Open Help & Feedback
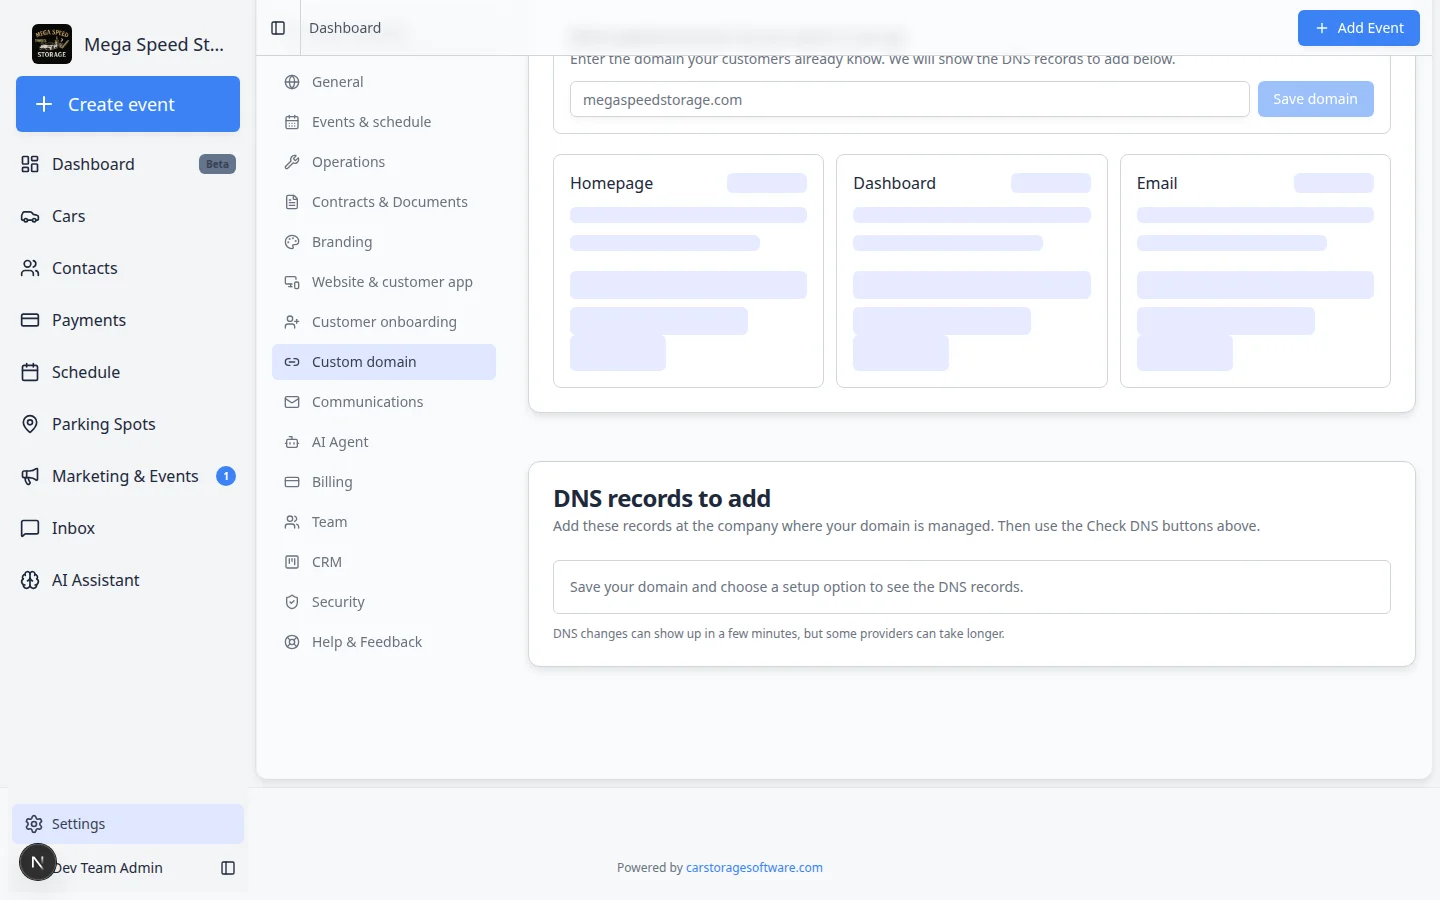This screenshot has width=1440, height=900. (384, 642)
